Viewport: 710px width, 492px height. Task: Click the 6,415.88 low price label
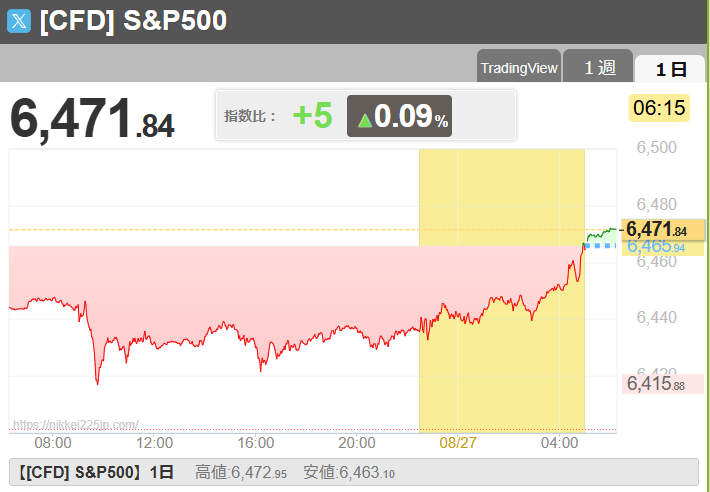tap(663, 384)
